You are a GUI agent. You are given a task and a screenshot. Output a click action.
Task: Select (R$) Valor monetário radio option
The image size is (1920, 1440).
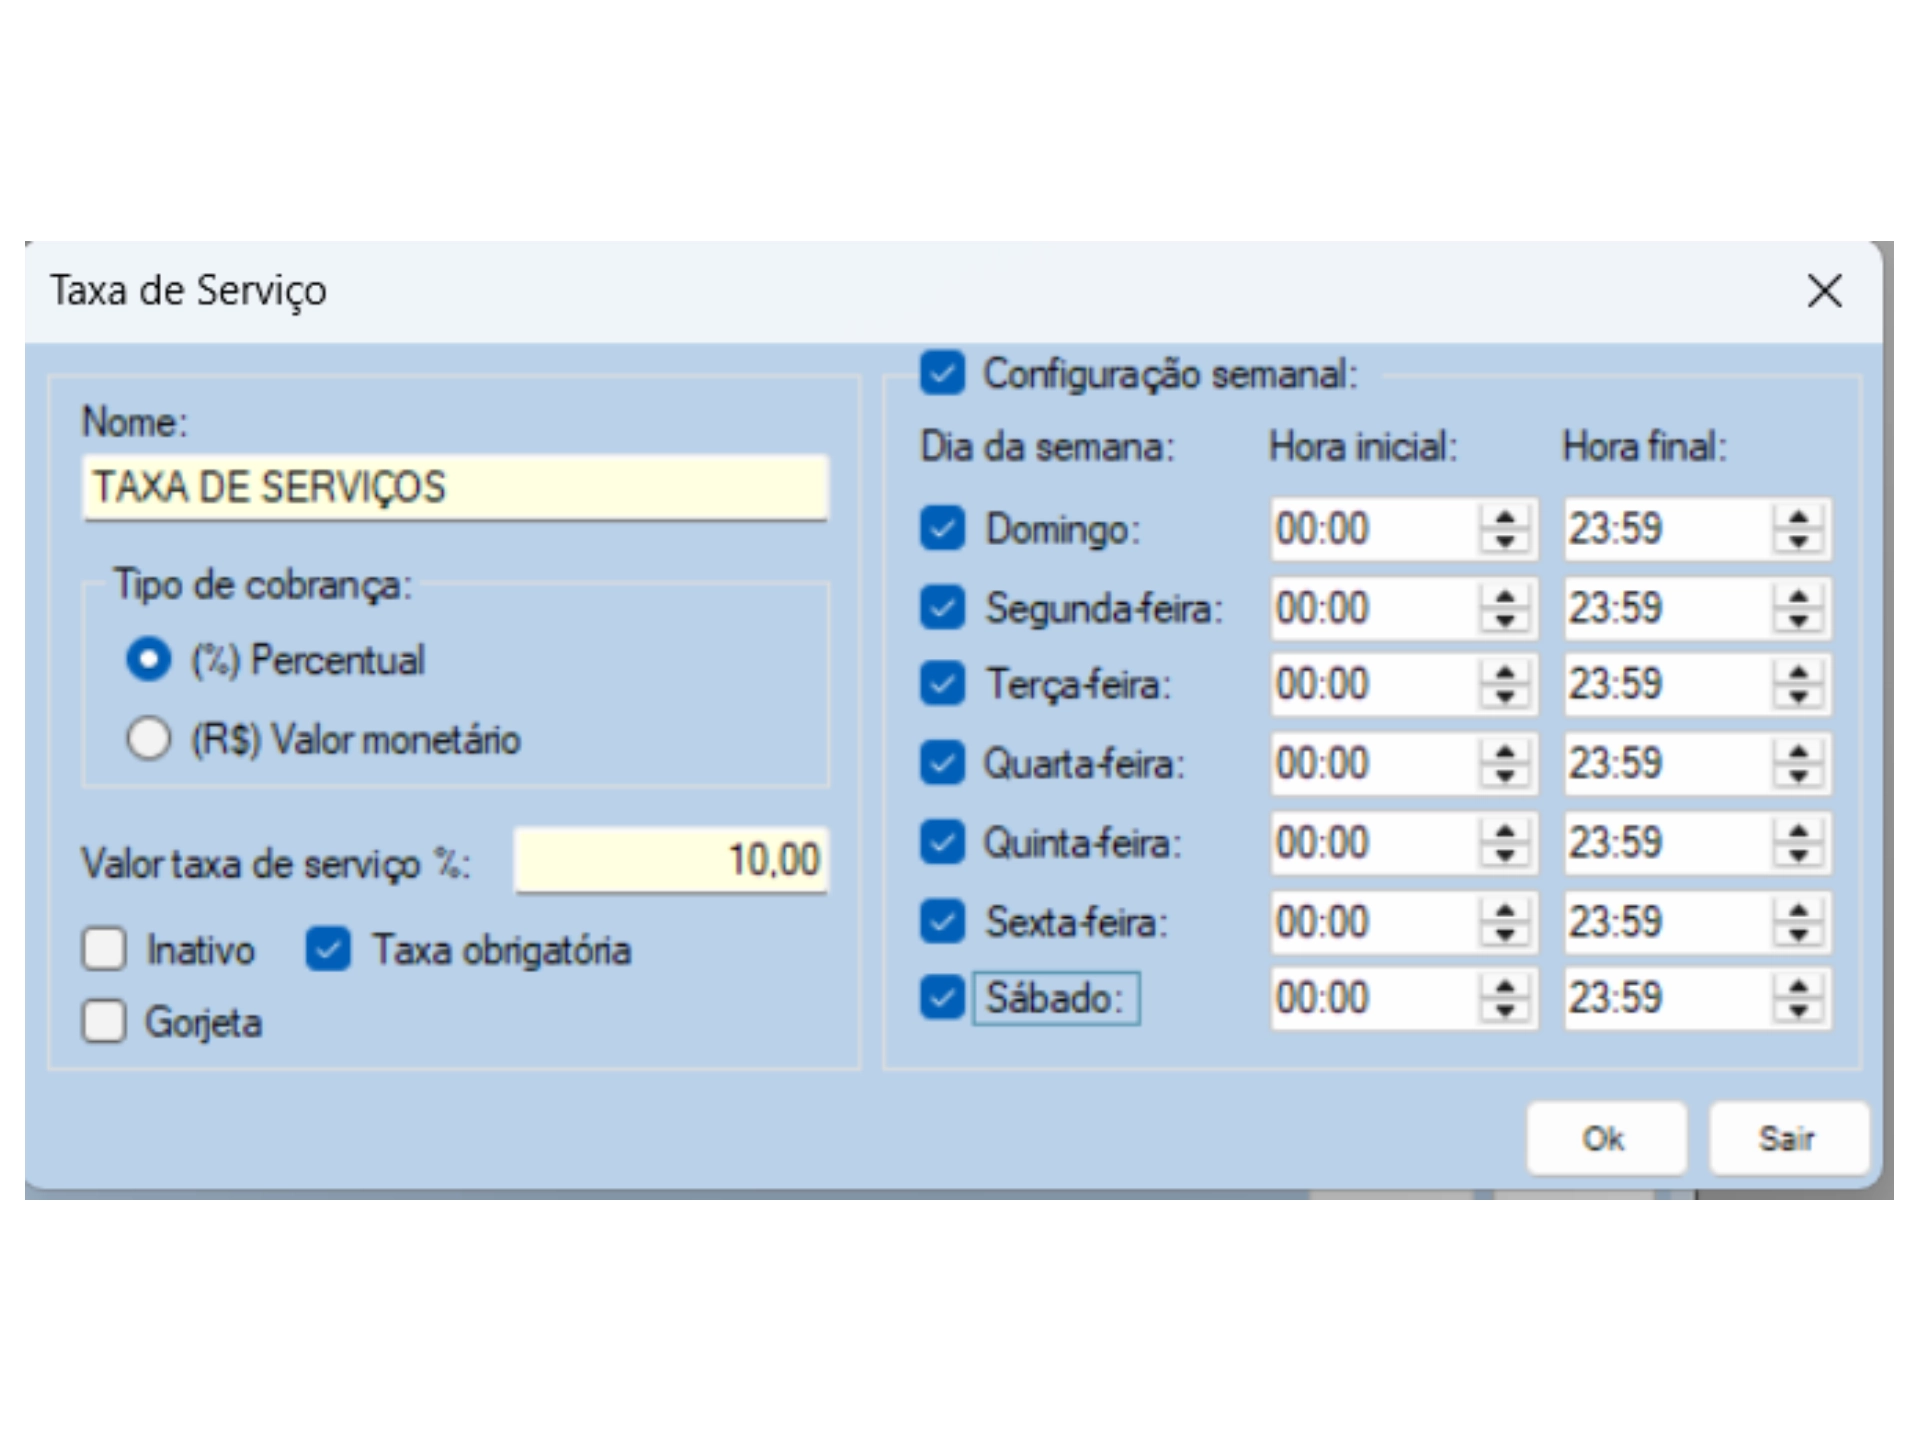tap(149, 739)
